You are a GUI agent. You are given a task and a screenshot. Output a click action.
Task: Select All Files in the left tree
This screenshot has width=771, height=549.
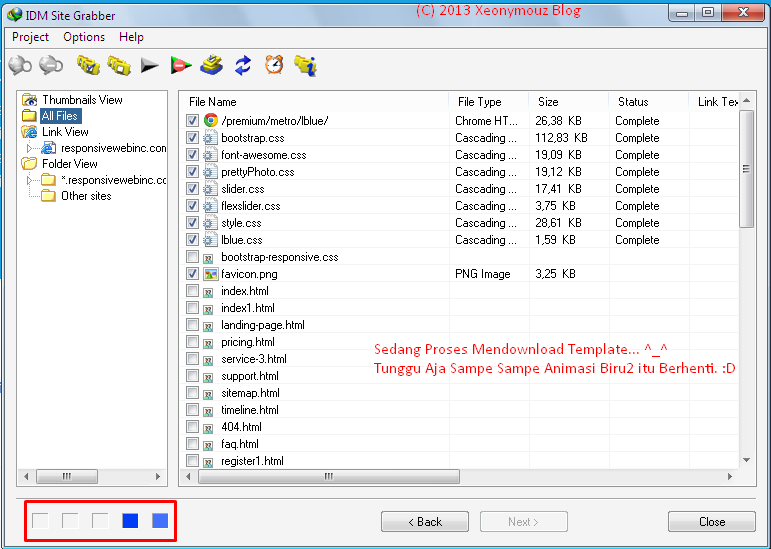60,116
